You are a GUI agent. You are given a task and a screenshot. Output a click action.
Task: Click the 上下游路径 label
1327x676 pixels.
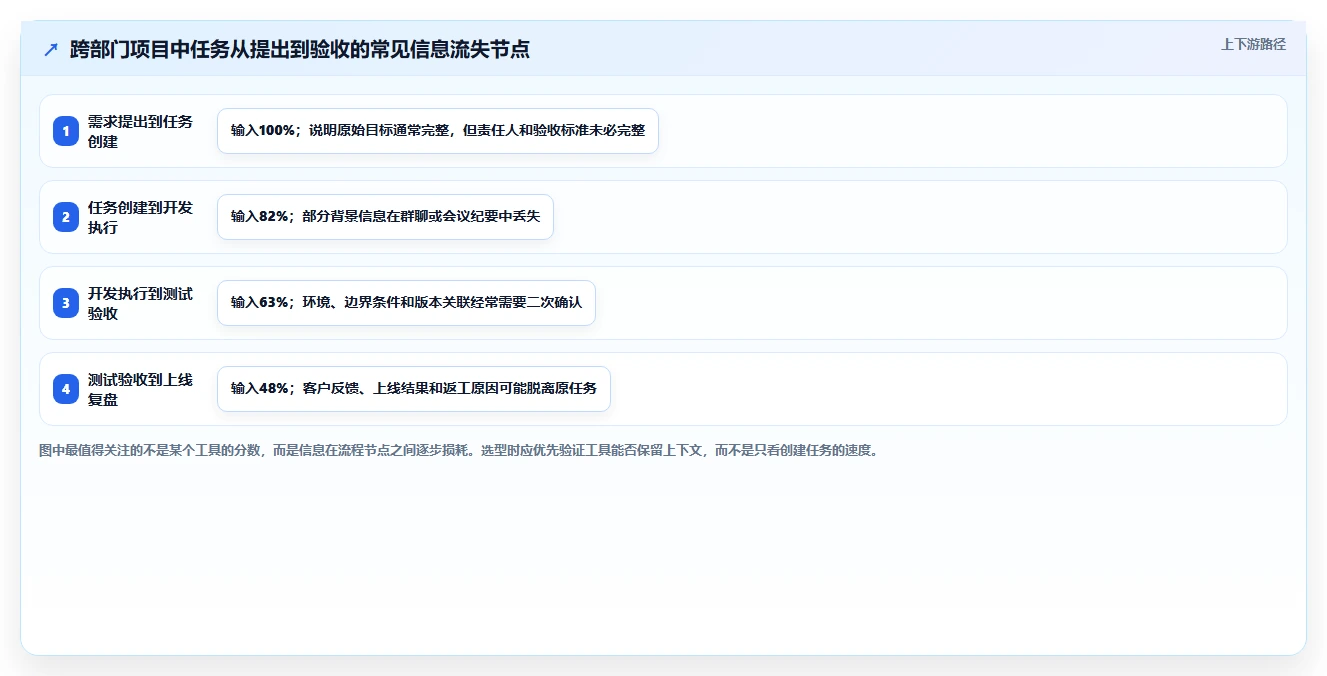(1253, 45)
